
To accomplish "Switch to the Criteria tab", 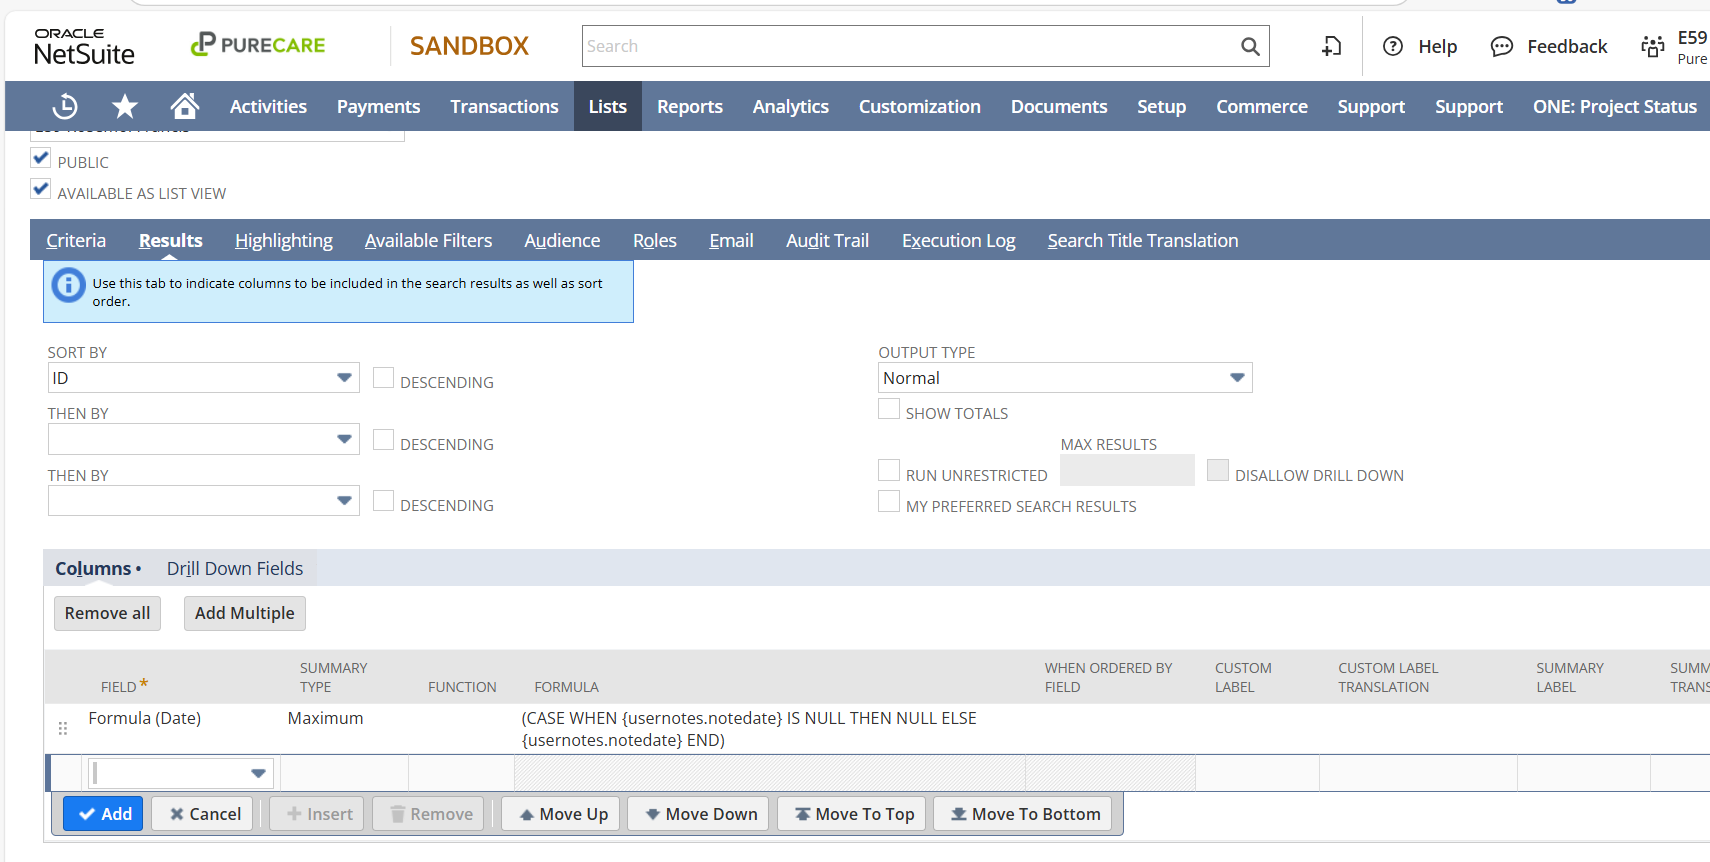I will pyautogui.click(x=76, y=240).
